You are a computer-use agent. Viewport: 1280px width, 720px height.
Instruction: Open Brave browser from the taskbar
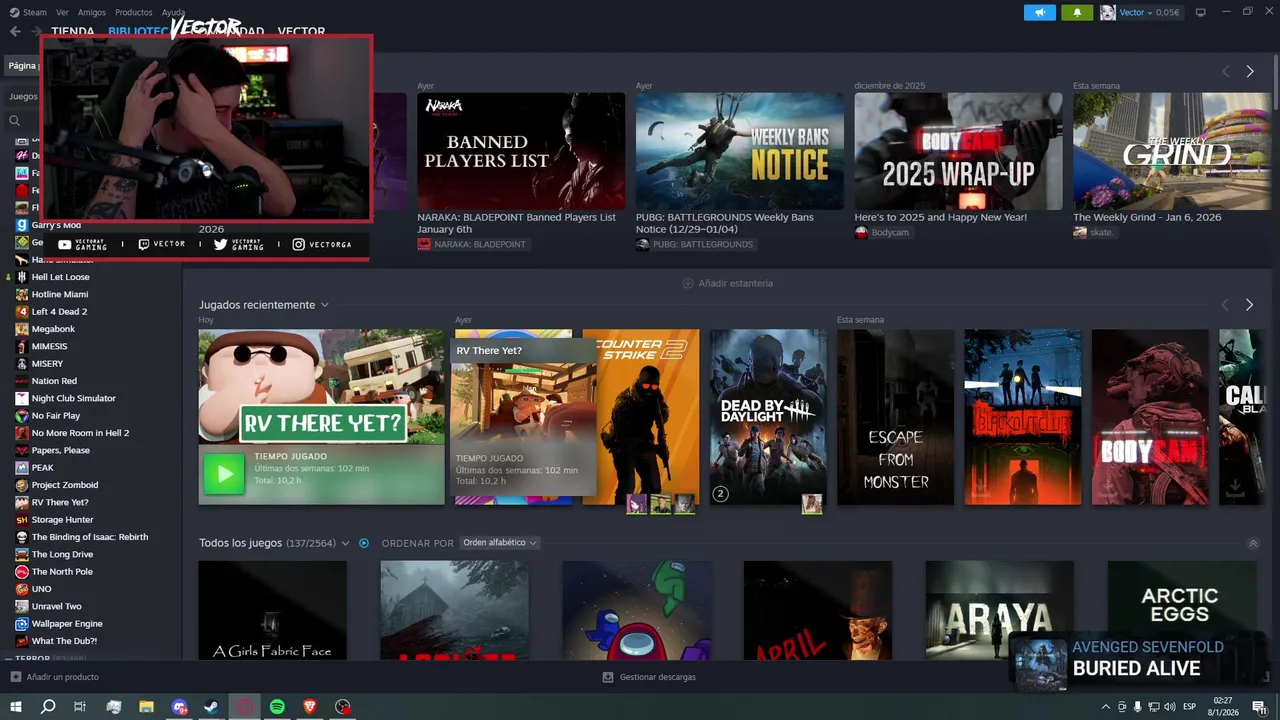point(309,707)
